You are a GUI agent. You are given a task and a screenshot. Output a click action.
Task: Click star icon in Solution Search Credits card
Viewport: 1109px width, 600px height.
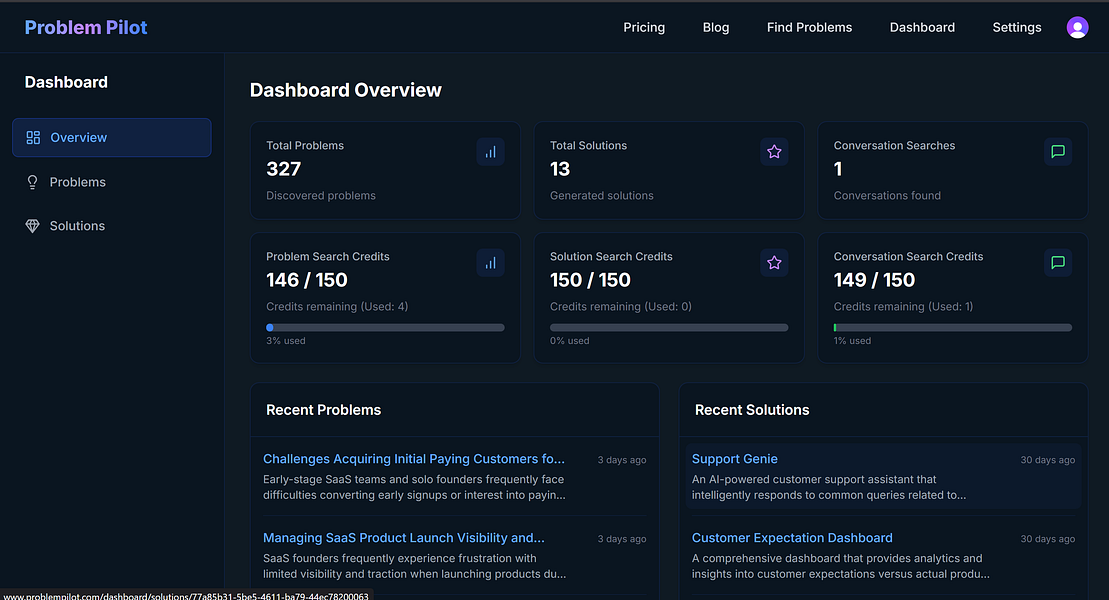point(774,263)
